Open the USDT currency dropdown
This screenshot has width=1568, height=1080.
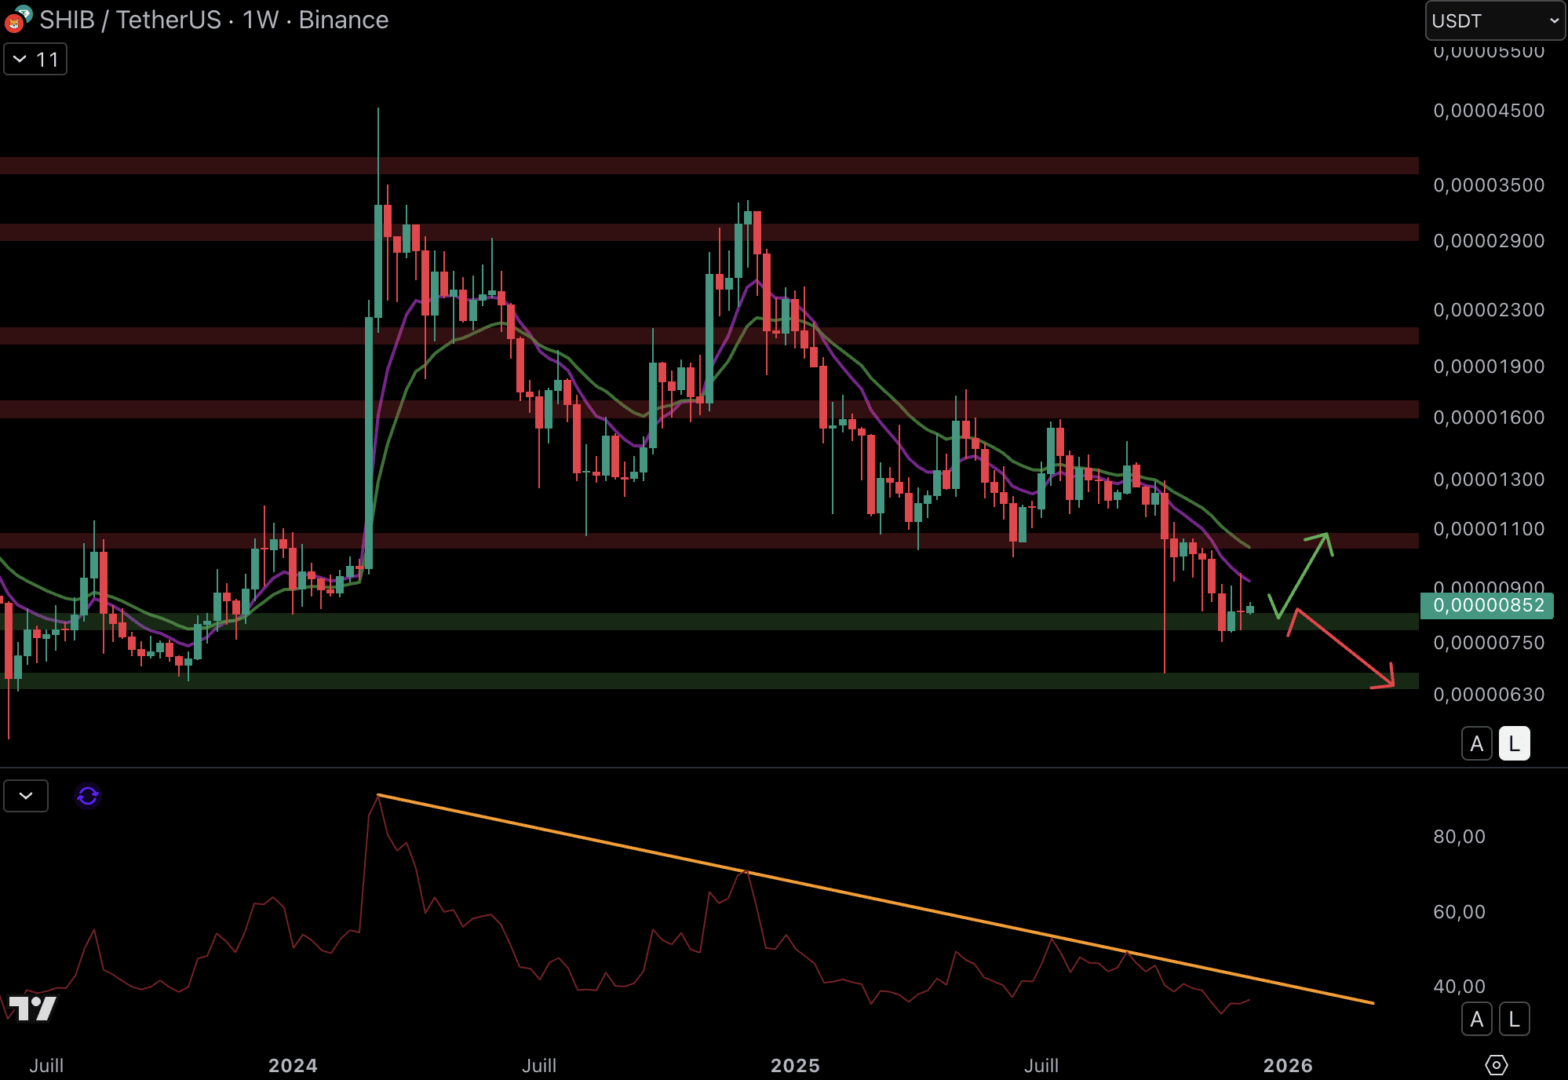[1494, 21]
